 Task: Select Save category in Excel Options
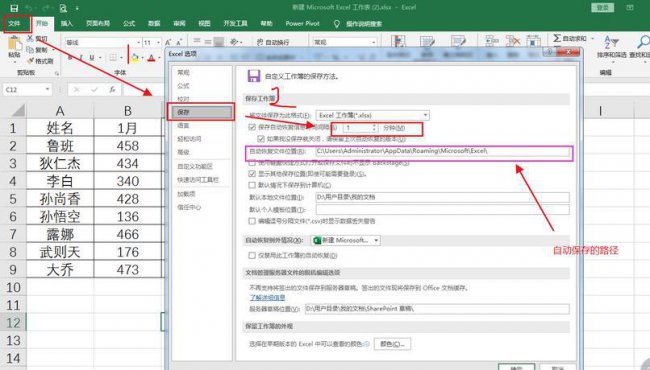coord(201,112)
